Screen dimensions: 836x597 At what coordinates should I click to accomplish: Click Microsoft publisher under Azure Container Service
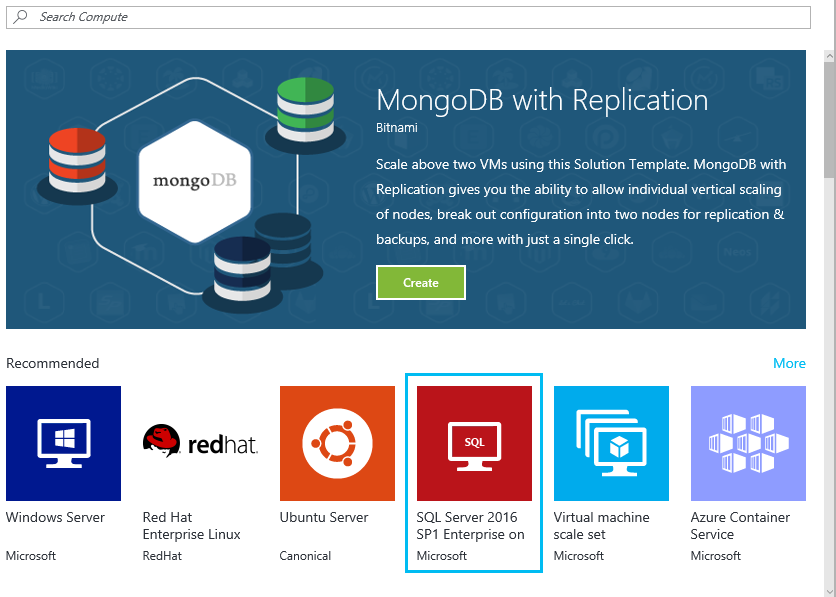[716, 556]
